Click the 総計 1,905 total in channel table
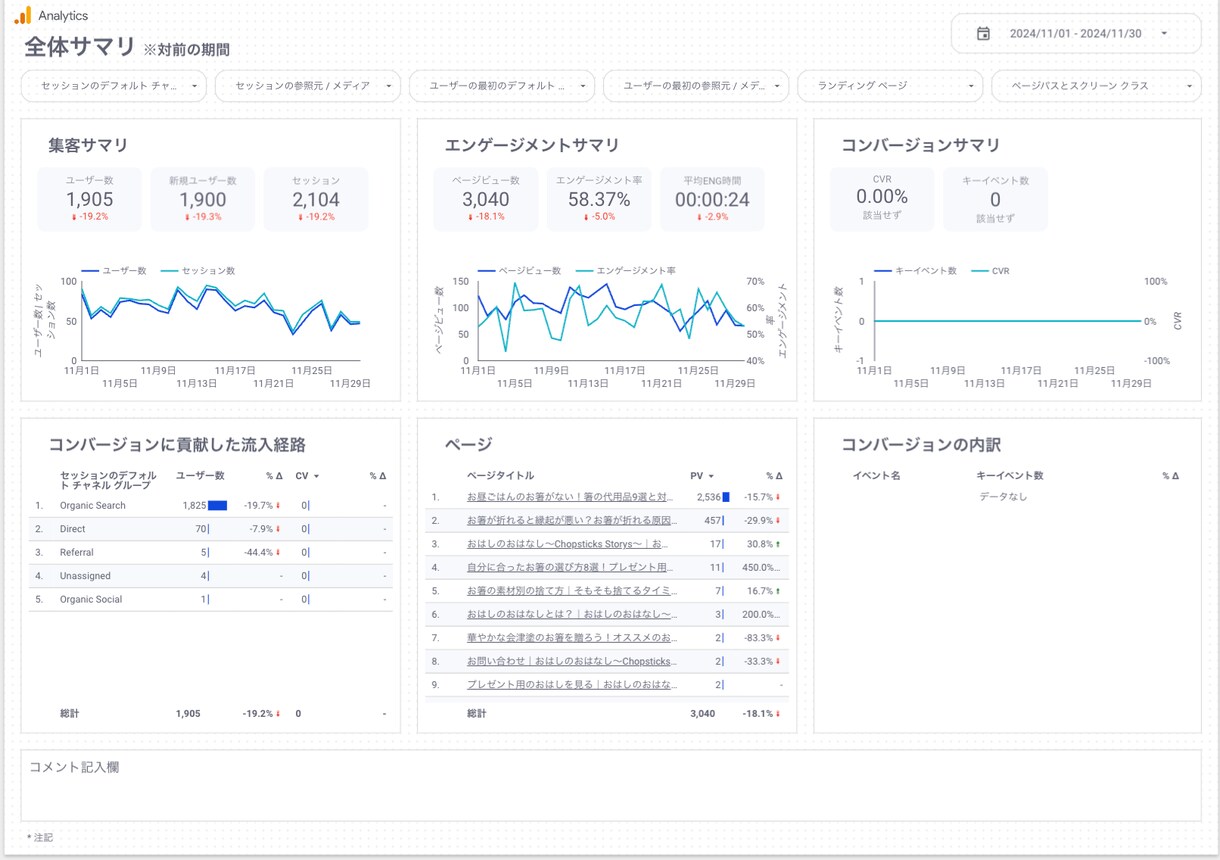 (x=188, y=714)
